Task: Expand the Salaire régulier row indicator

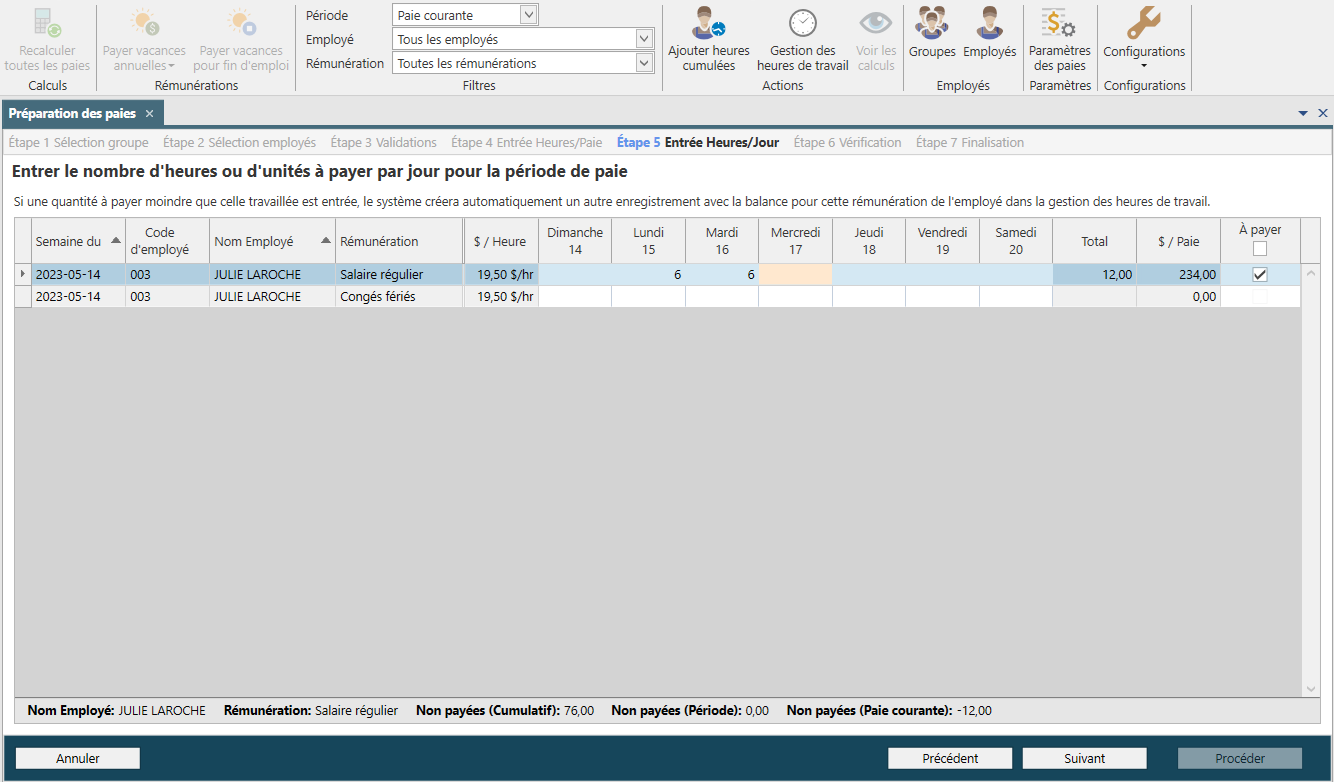Action: [x=23, y=274]
